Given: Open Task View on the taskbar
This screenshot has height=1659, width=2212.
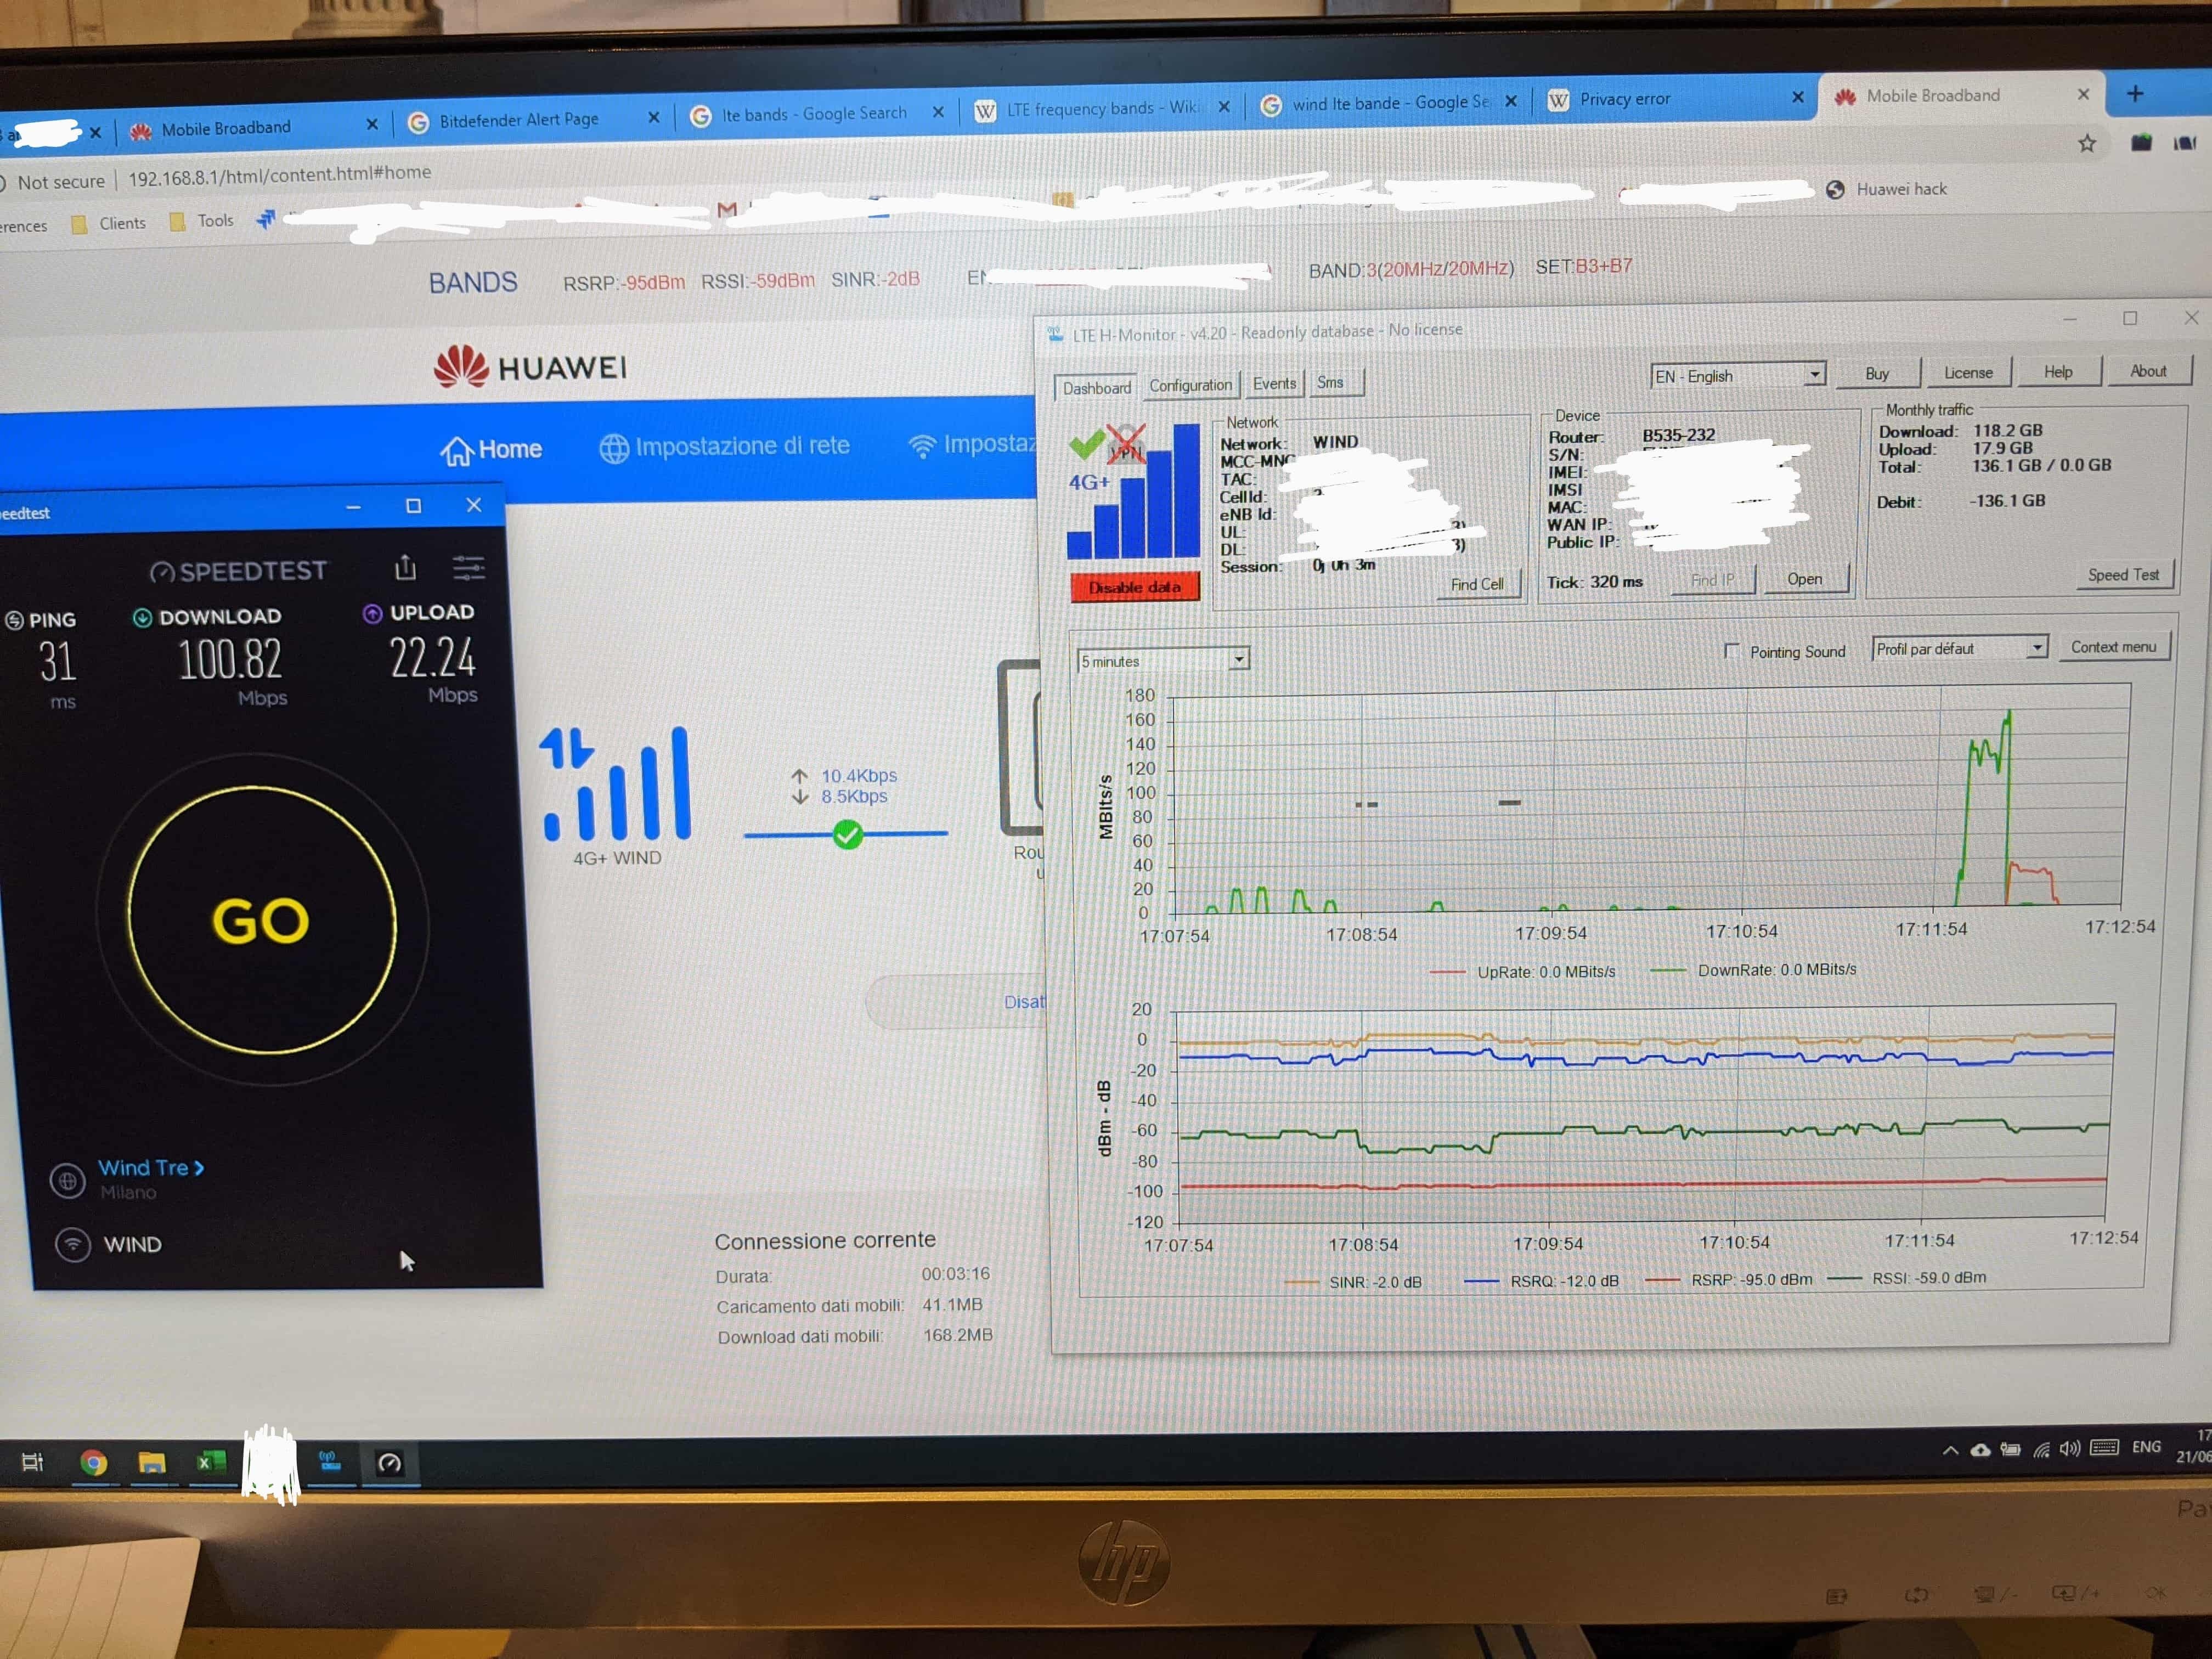Looking at the screenshot, I should pyautogui.click(x=32, y=1462).
